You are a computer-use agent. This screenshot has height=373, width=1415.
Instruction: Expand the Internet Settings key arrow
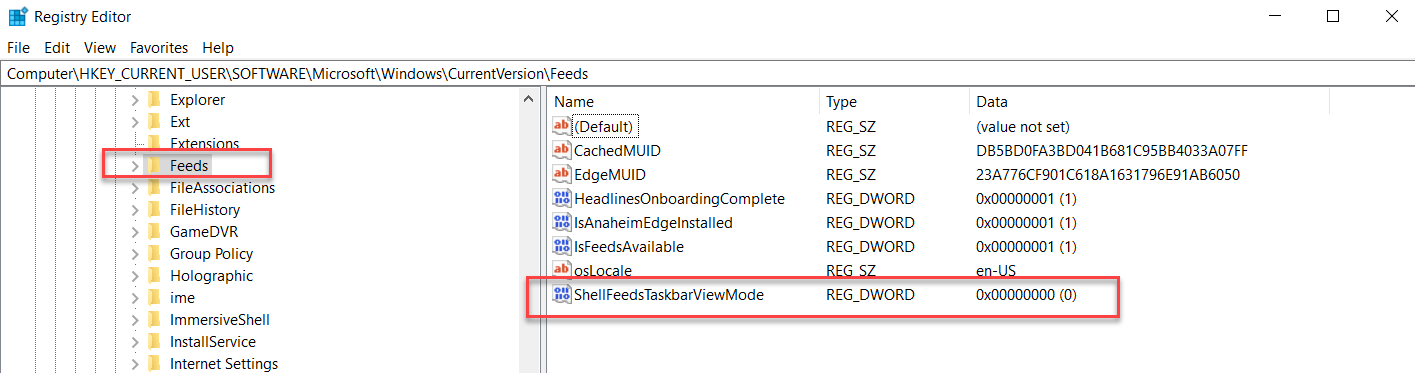pyautogui.click(x=134, y=364)
